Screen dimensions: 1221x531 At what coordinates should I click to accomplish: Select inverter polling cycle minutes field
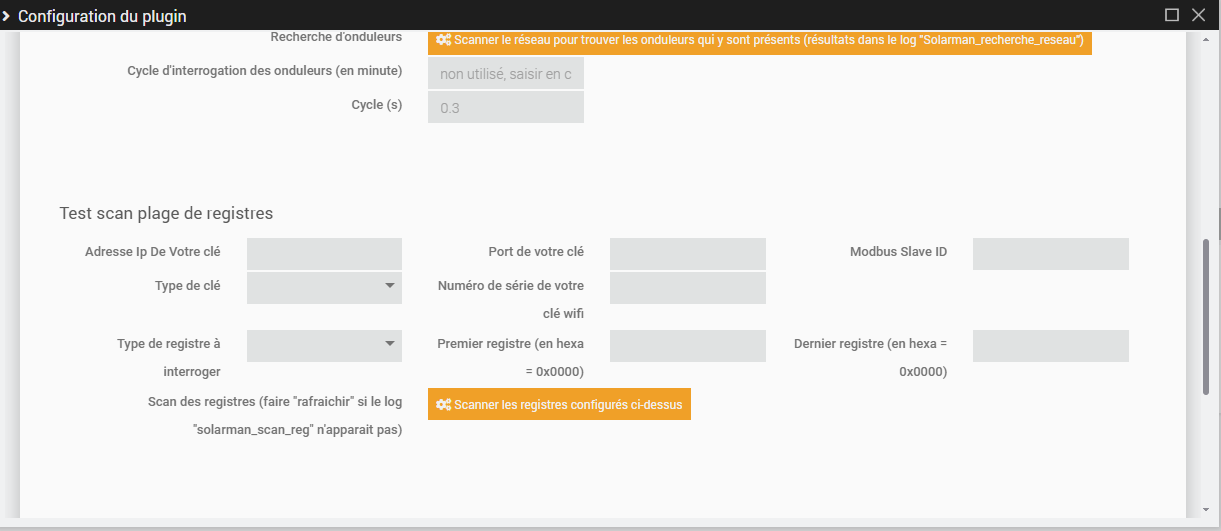coord(505,74)
